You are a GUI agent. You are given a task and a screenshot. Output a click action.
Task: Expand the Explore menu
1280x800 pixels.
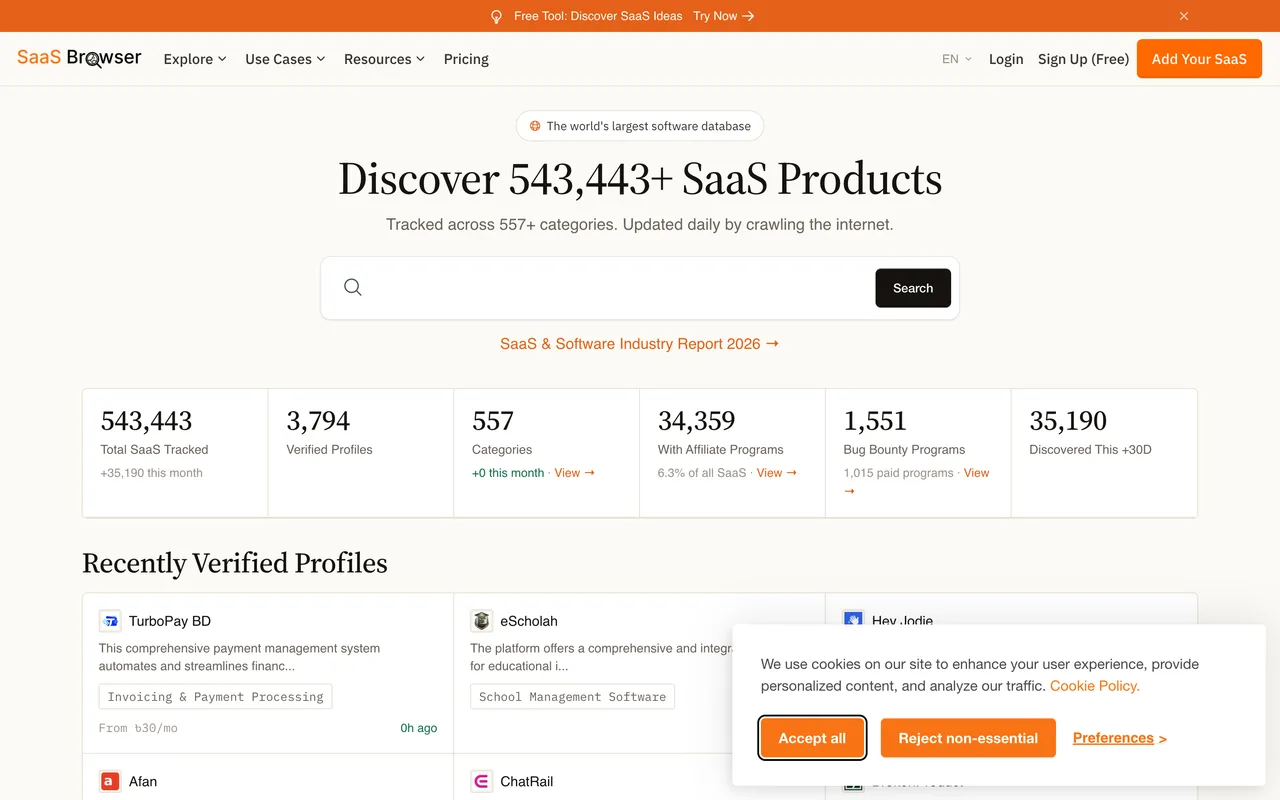pos(195,59)
